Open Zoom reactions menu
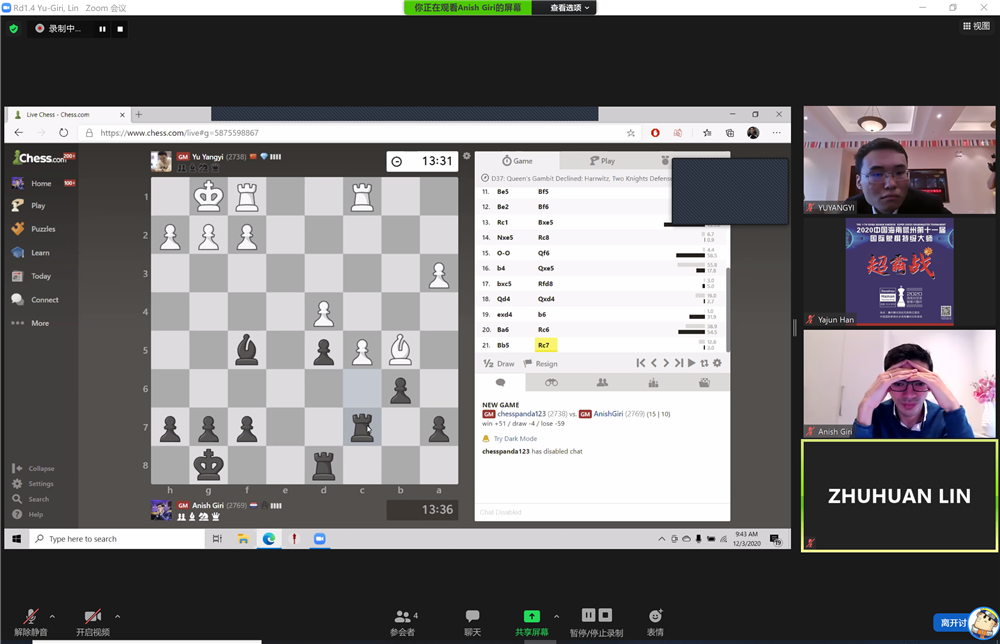1000x644 pixels. coord(655,622)
